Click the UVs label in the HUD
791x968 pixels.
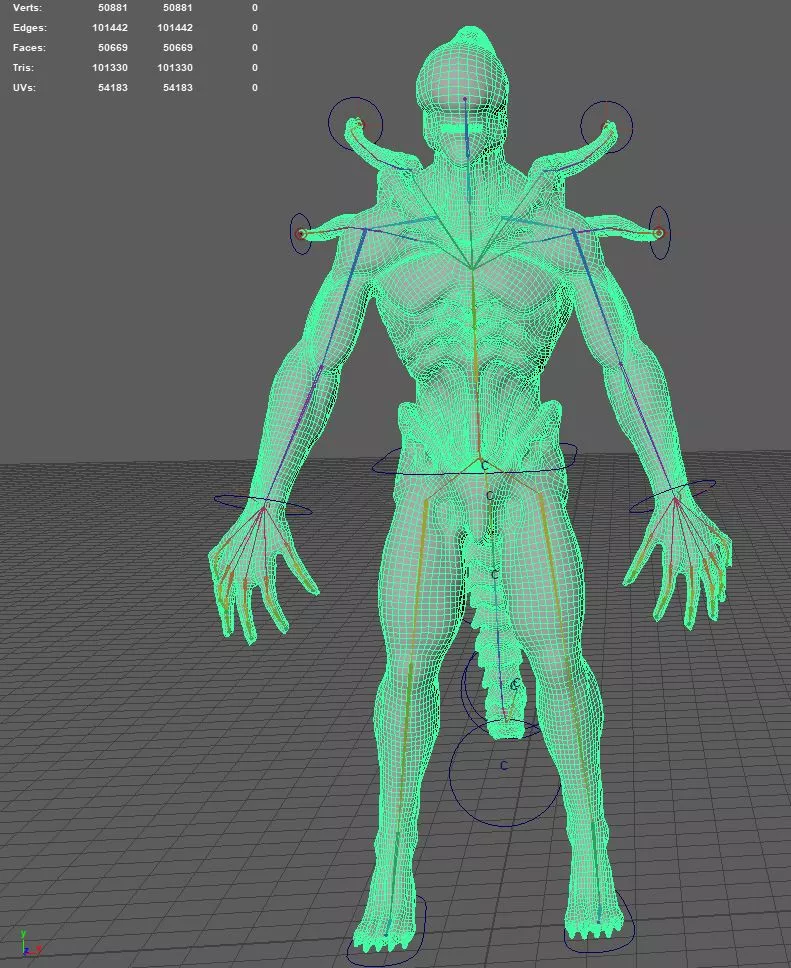coord(25,88)
